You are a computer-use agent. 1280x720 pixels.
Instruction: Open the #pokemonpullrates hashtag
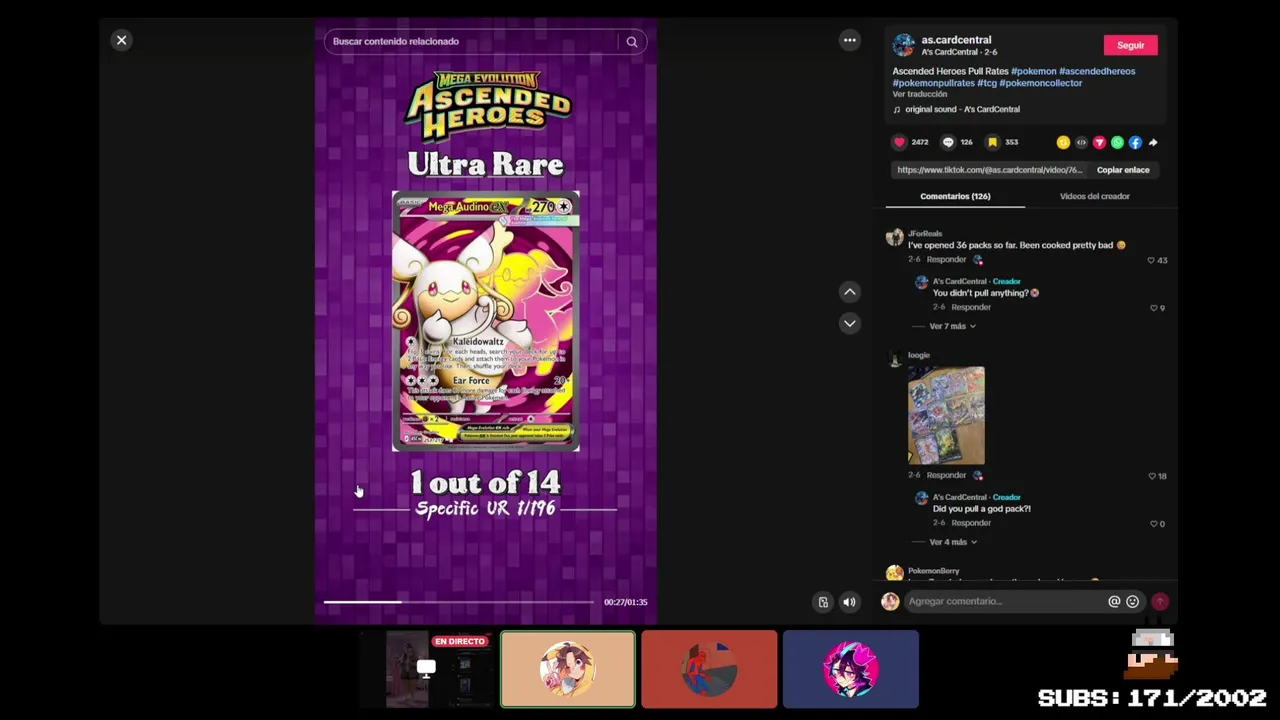pyautogui.click(x=933, y=83)
